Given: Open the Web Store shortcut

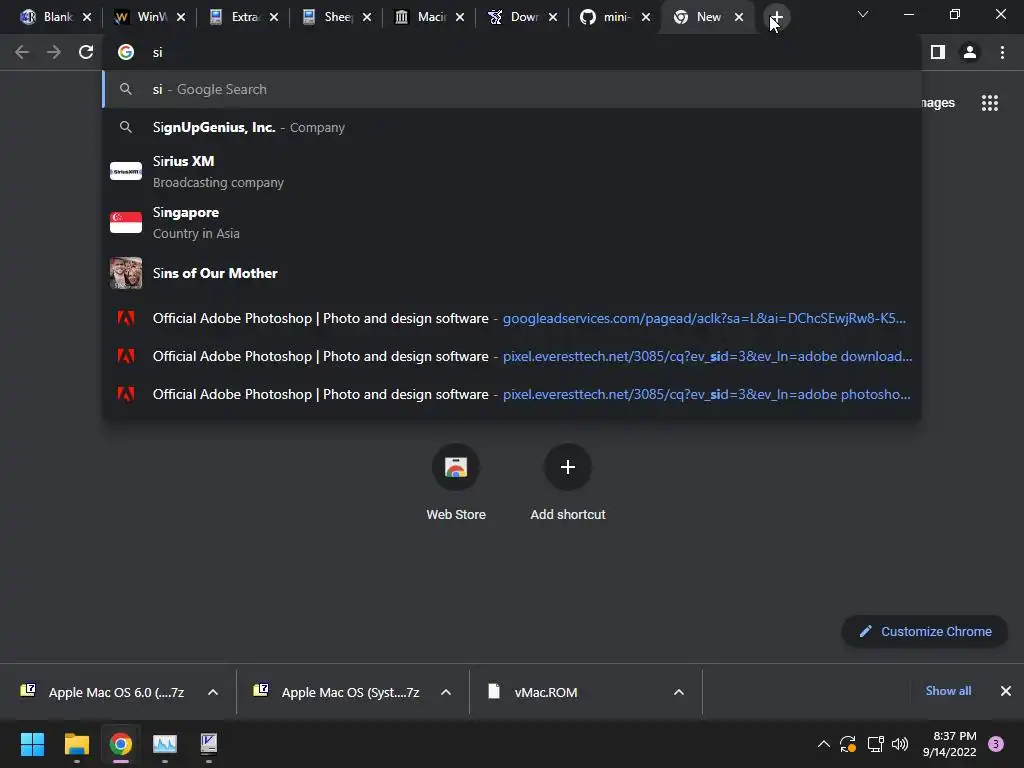Looking at the screenshot, I should 456,480.
